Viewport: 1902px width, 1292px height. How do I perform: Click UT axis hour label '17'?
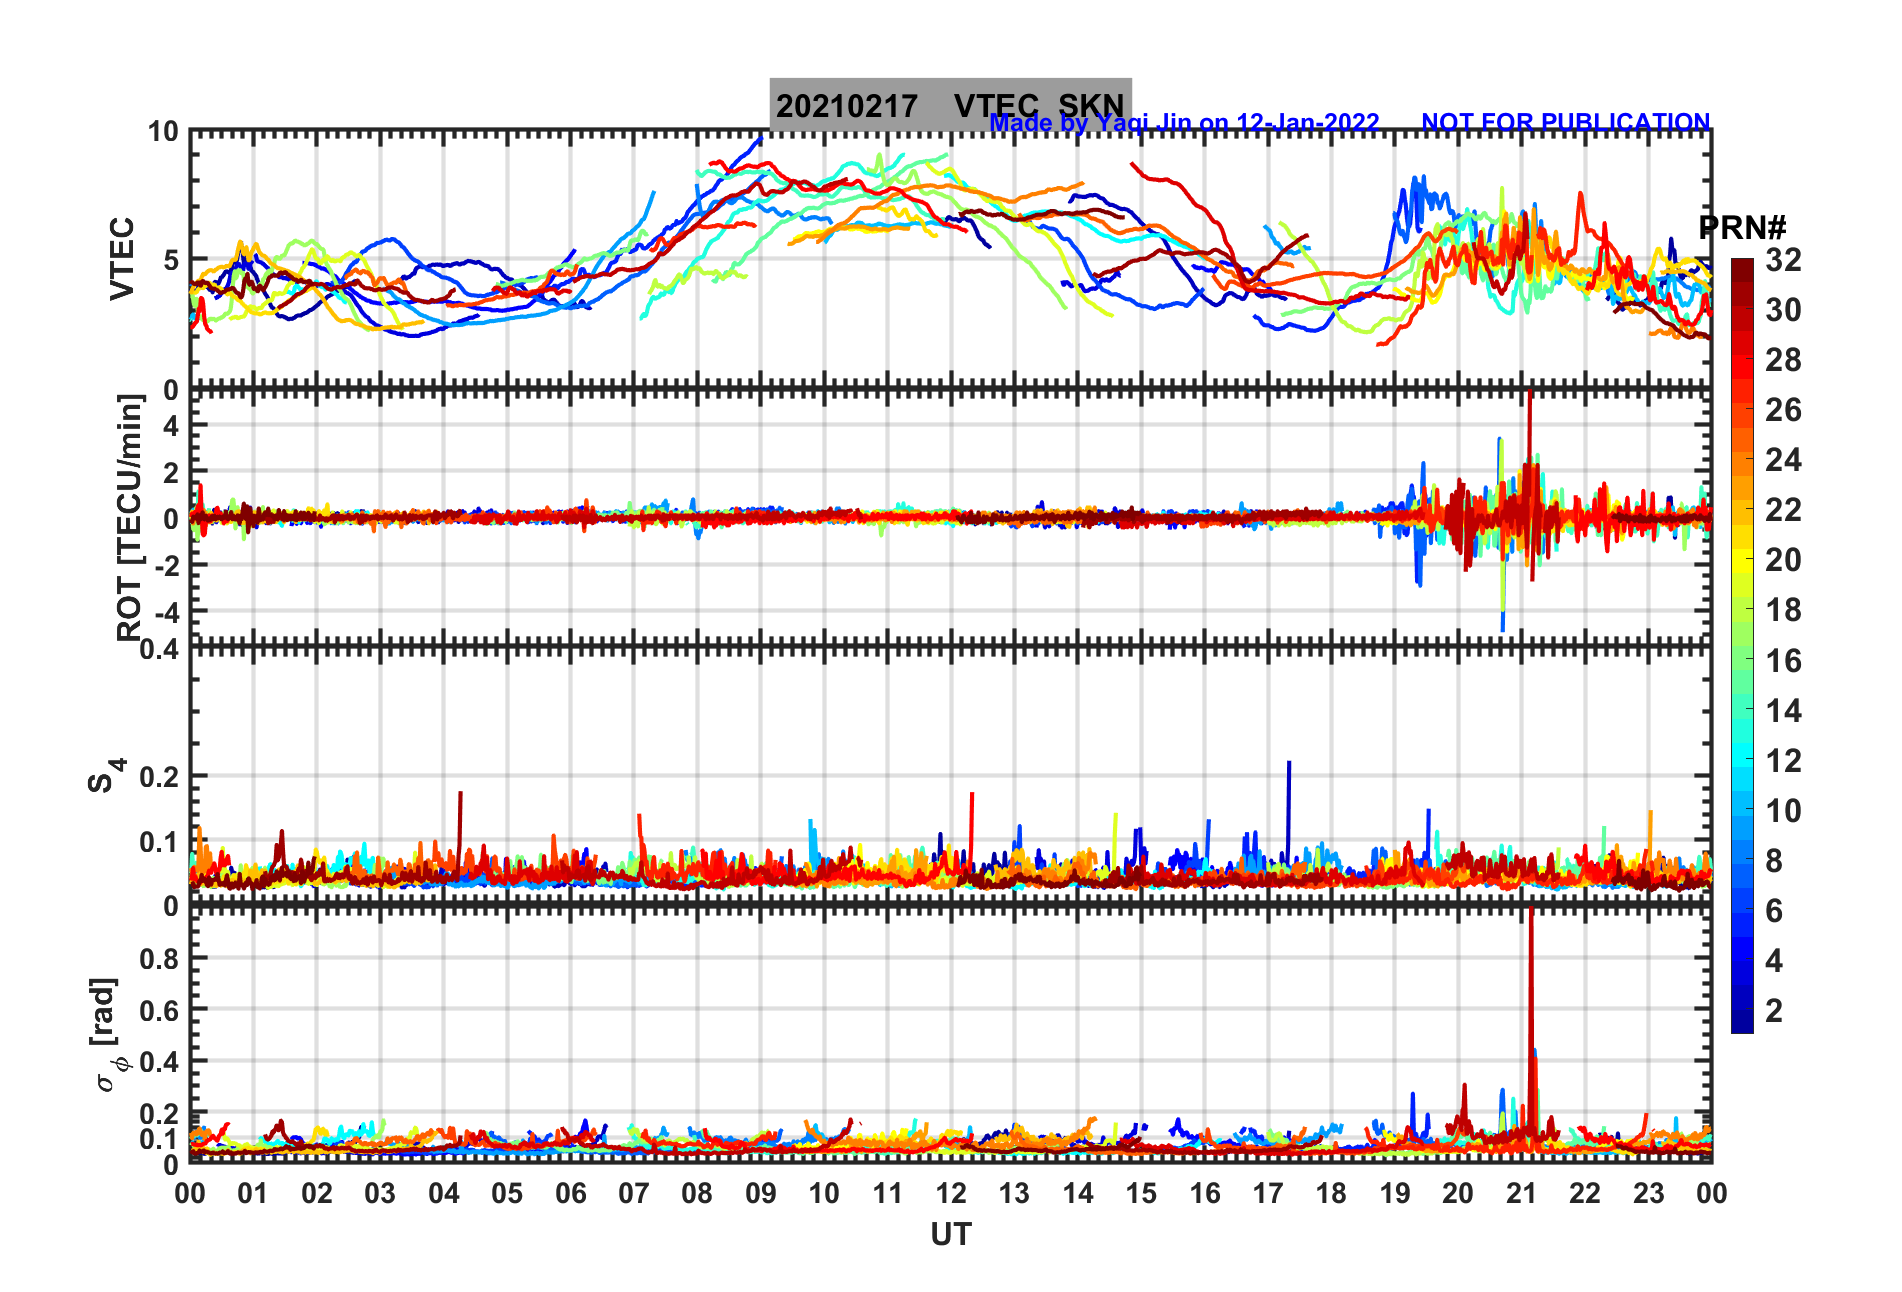pyautogui.click(x=1268, y=1193)
